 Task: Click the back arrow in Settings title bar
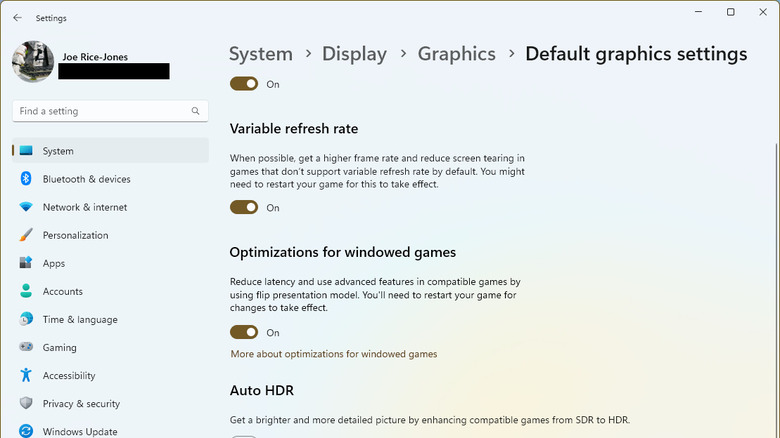[17, 18]
